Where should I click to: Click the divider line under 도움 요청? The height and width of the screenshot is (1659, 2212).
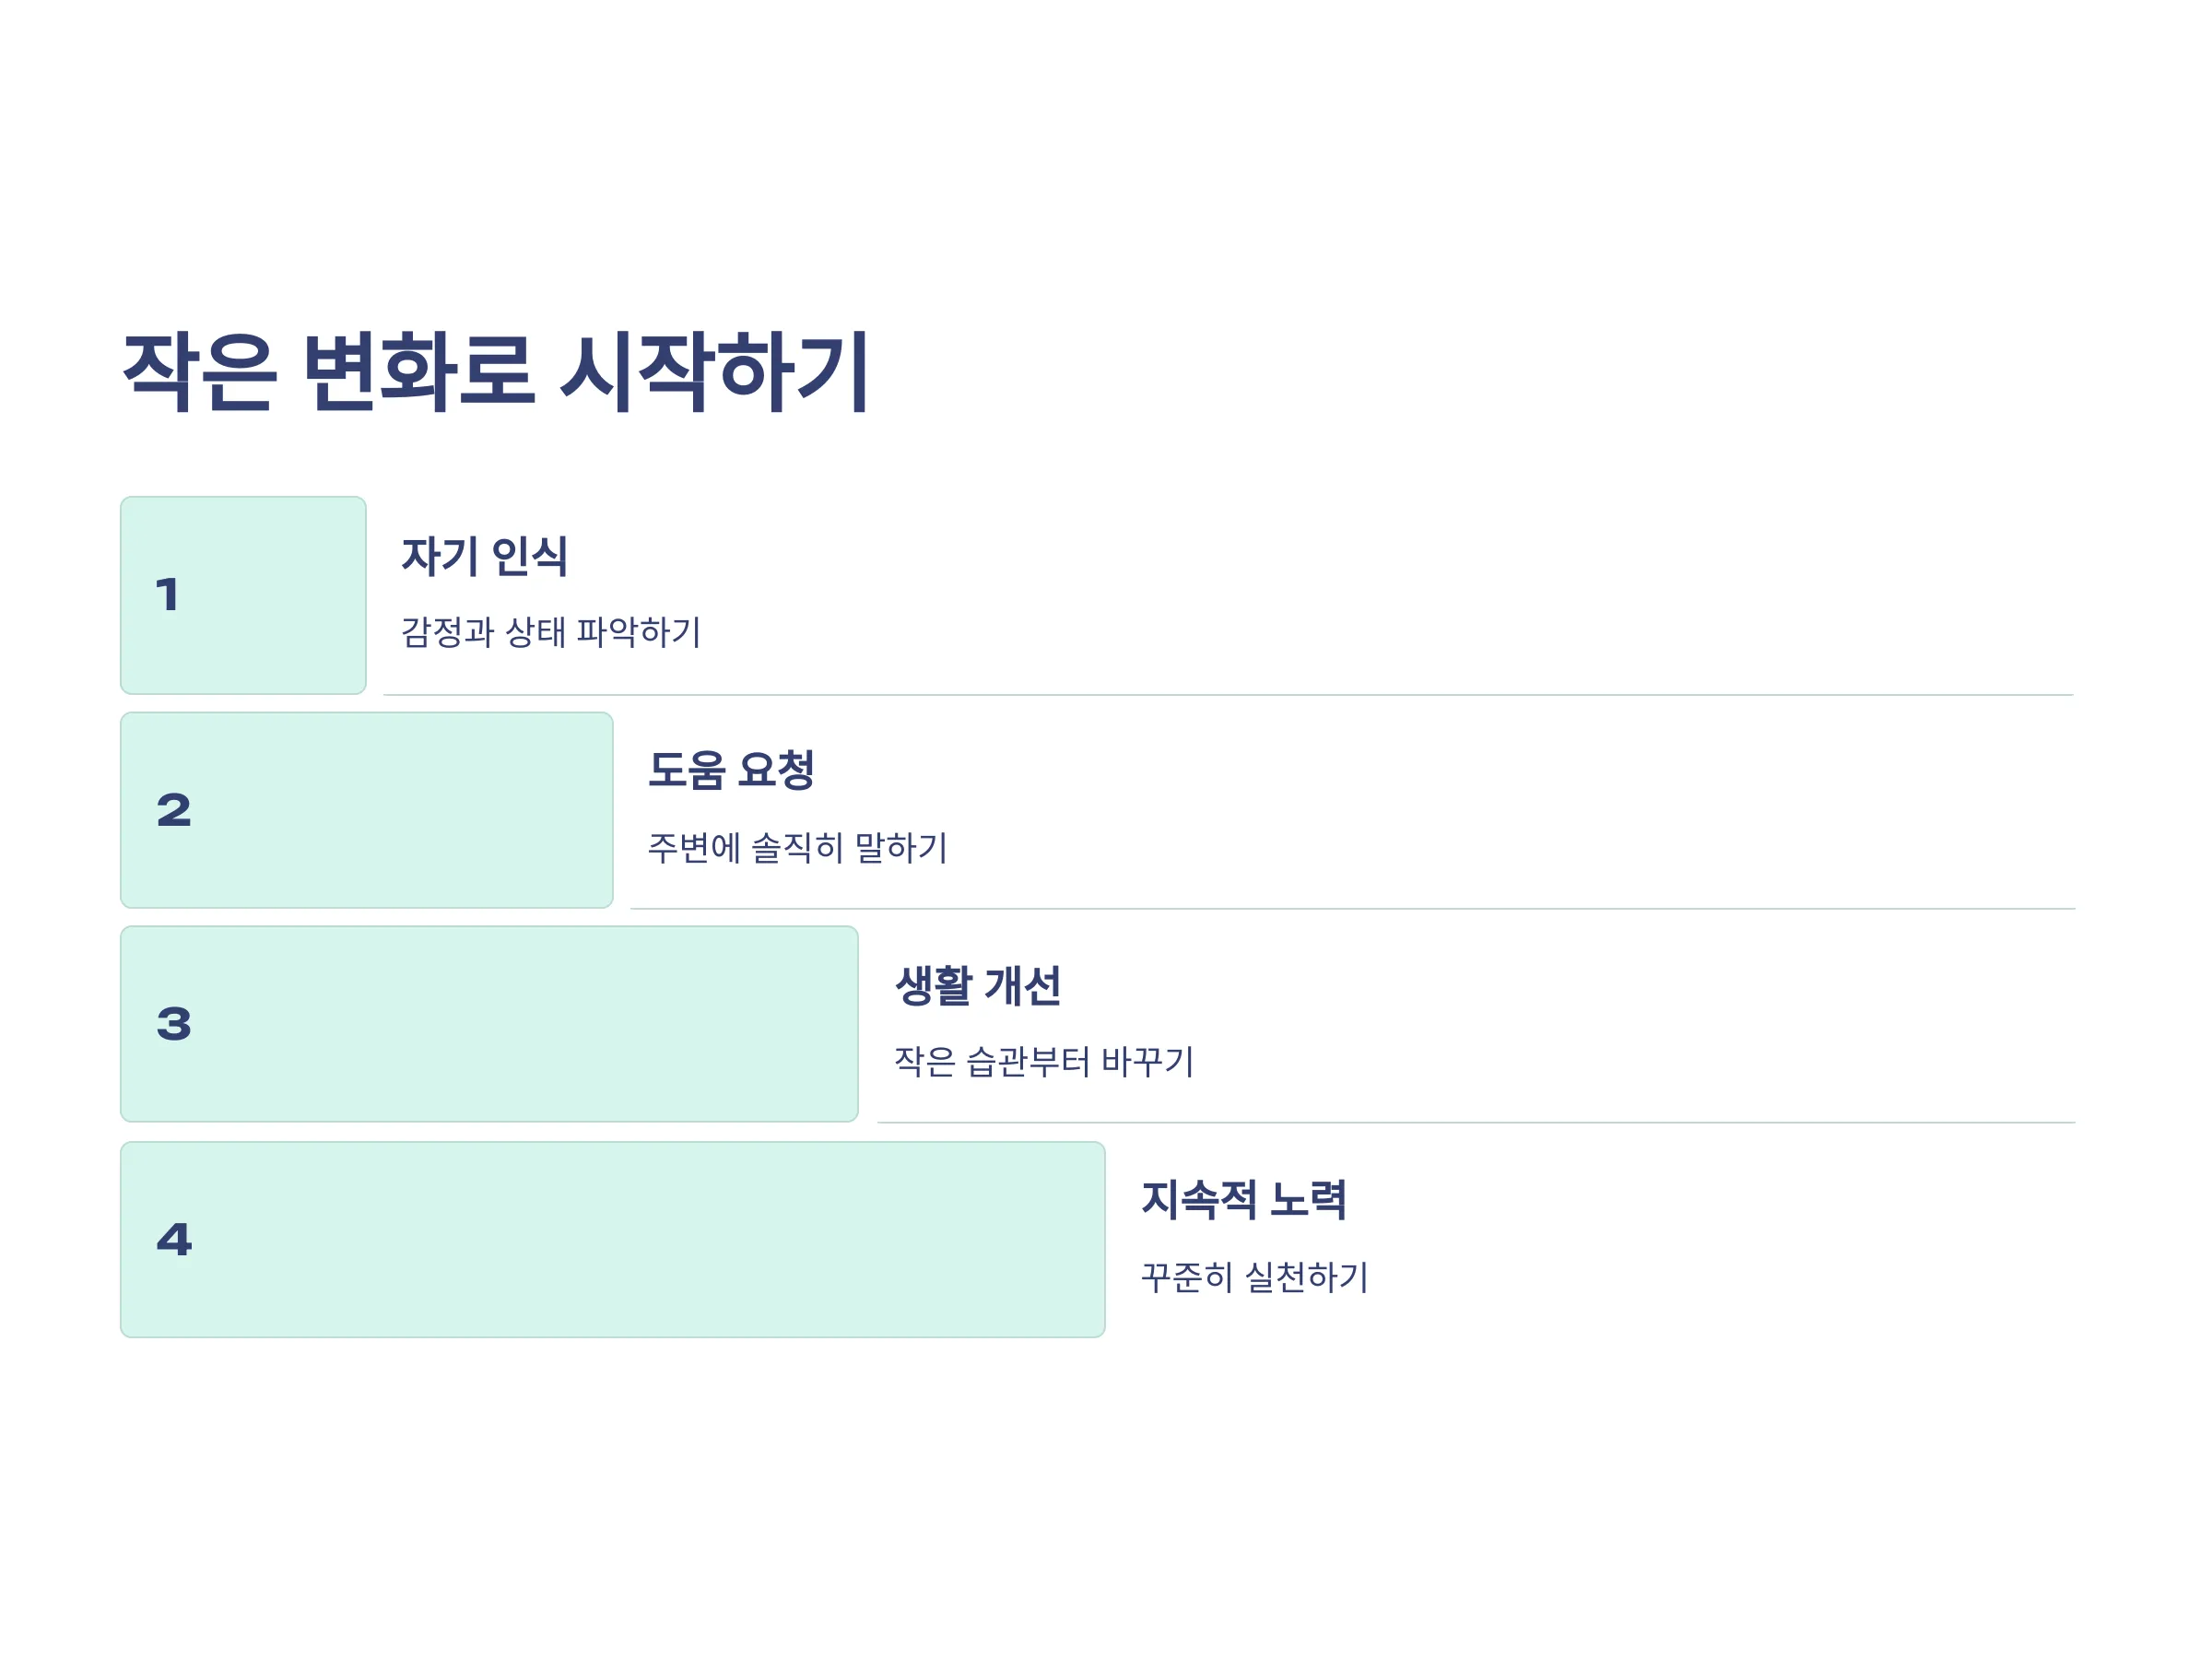pos(1353,909)
